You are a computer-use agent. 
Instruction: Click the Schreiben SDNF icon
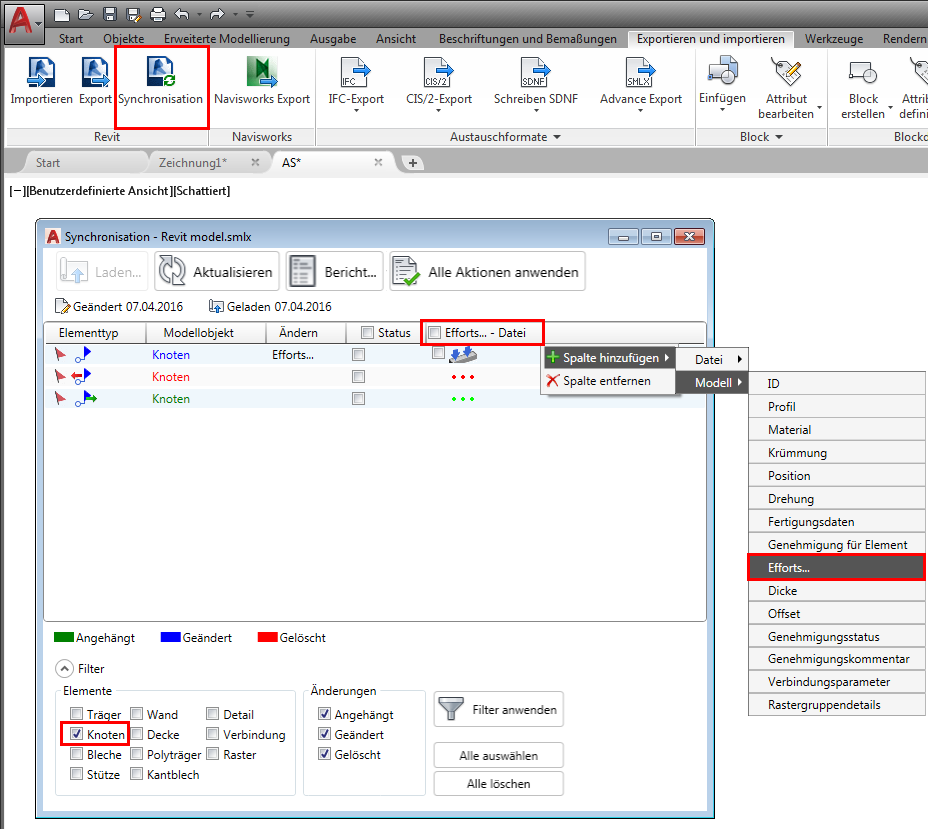point(536,72)
